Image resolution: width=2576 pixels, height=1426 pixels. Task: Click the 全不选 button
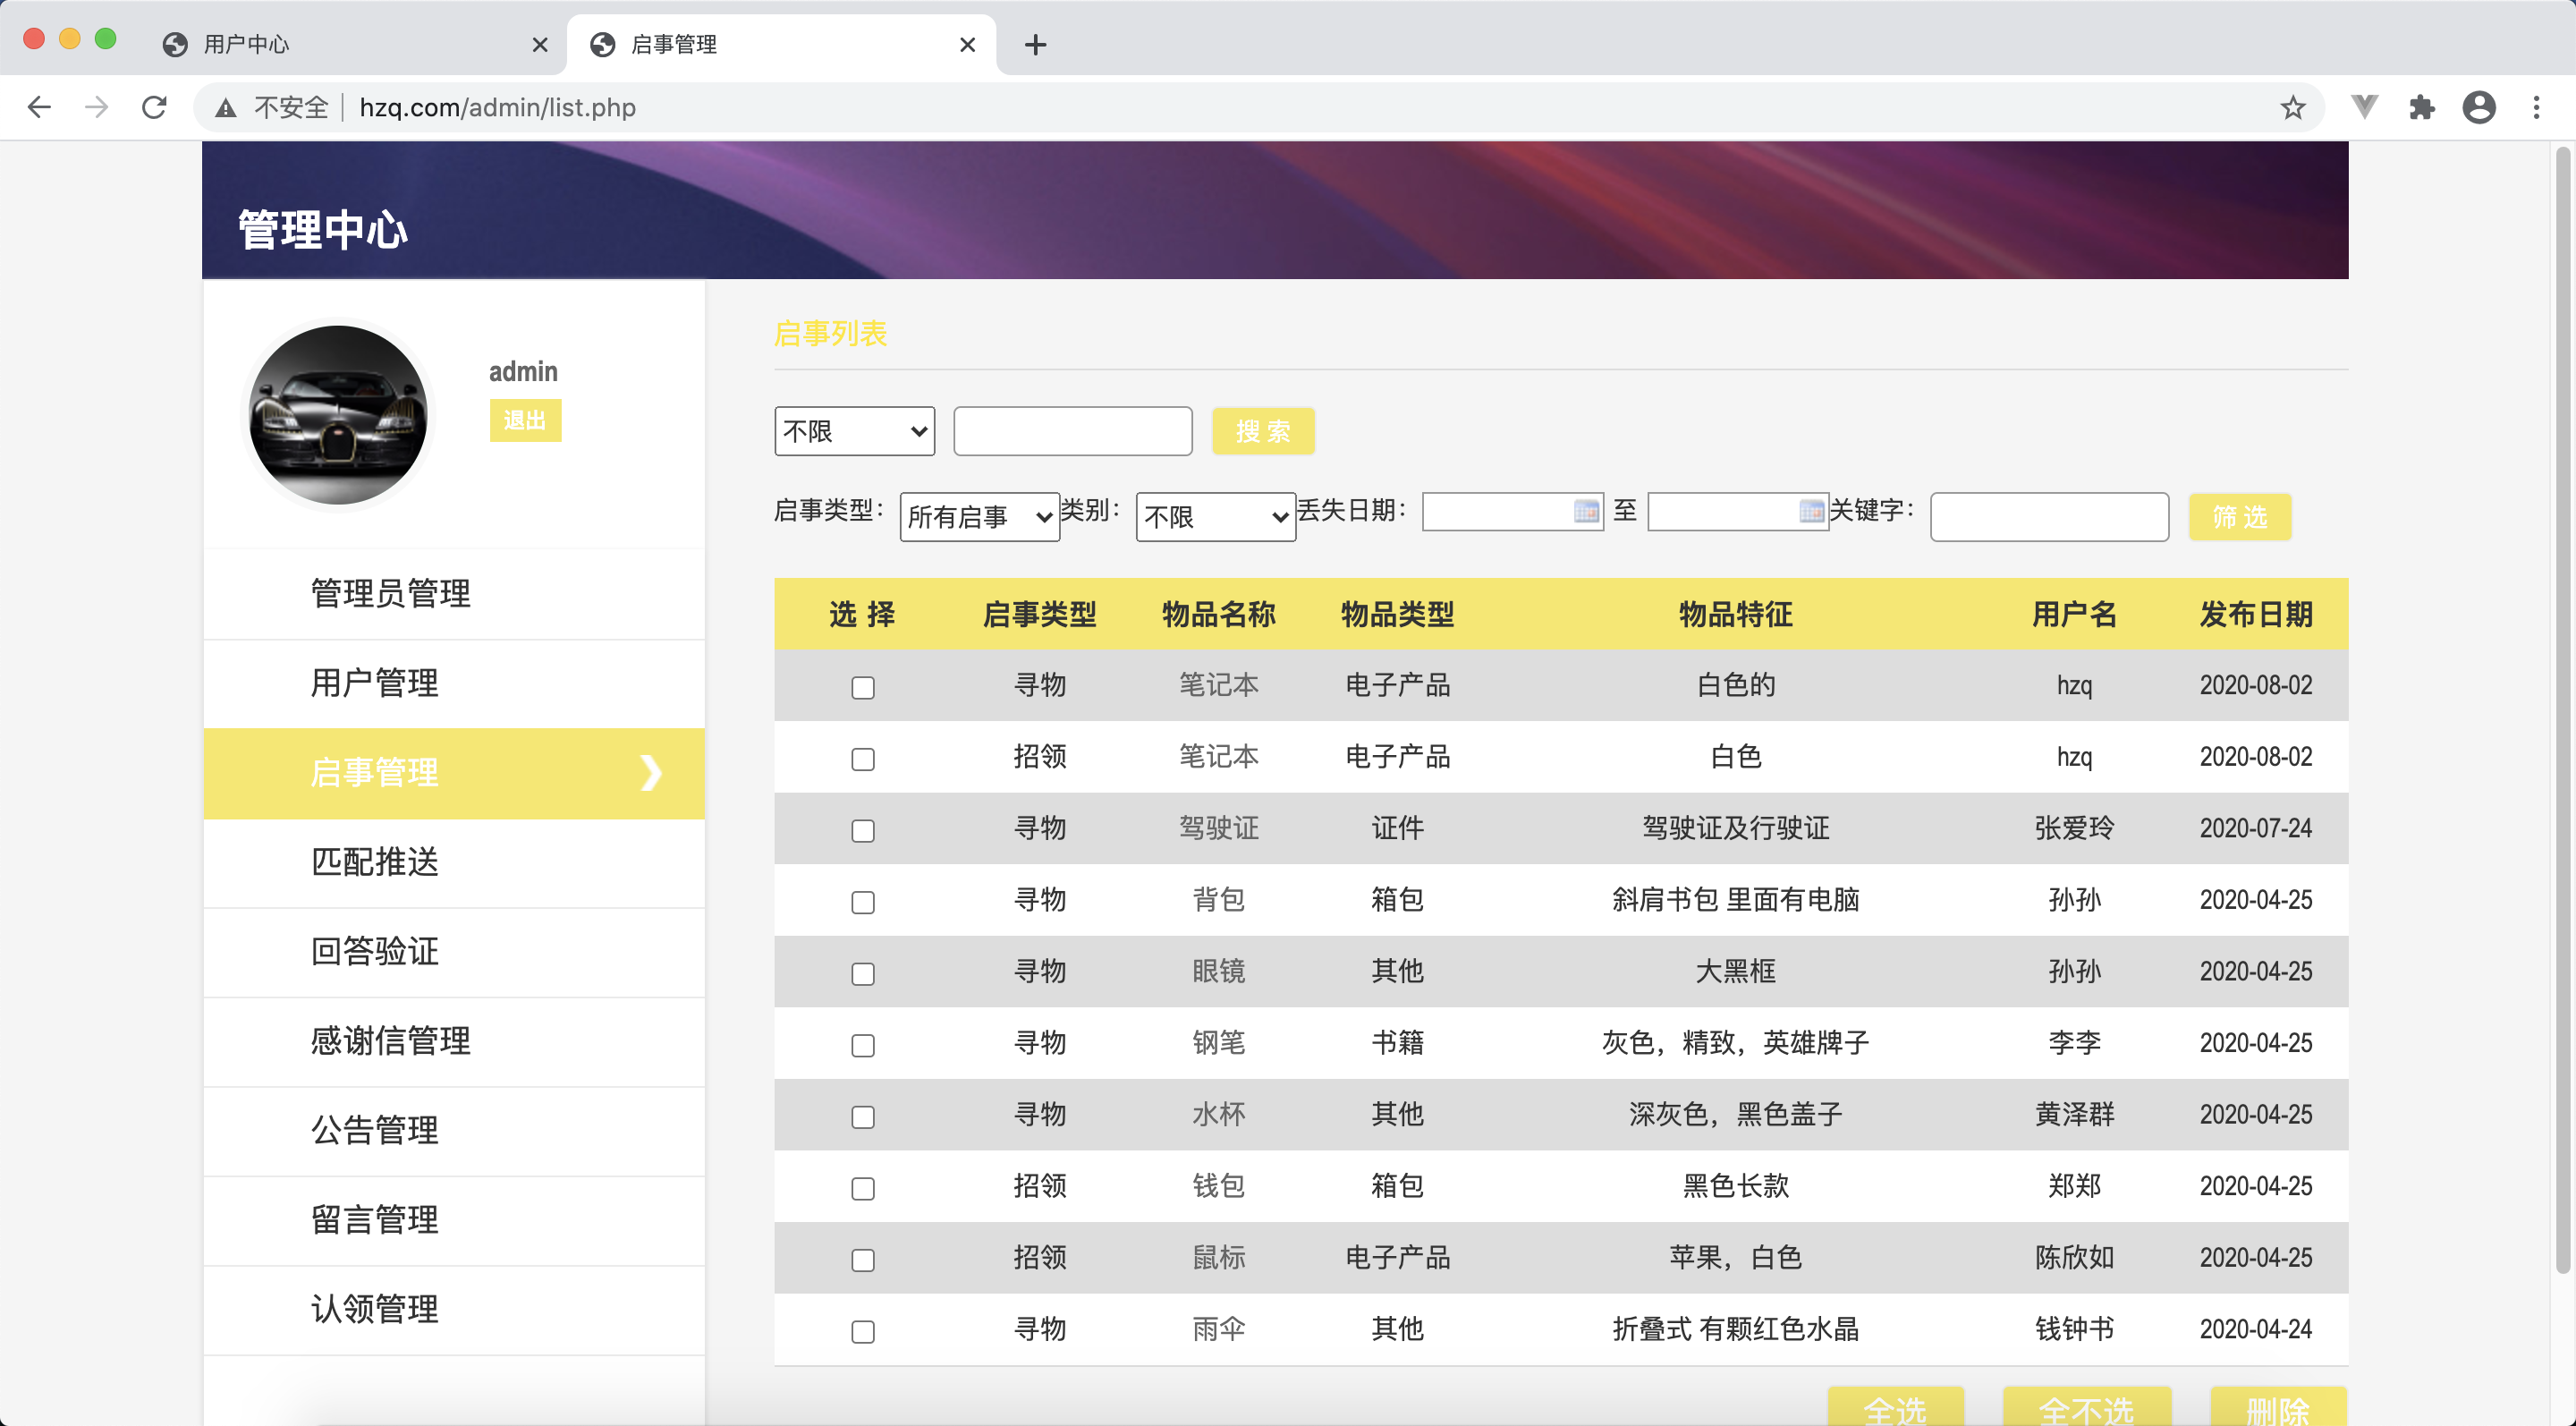pyautogui.click(x=2086, y=1406)
